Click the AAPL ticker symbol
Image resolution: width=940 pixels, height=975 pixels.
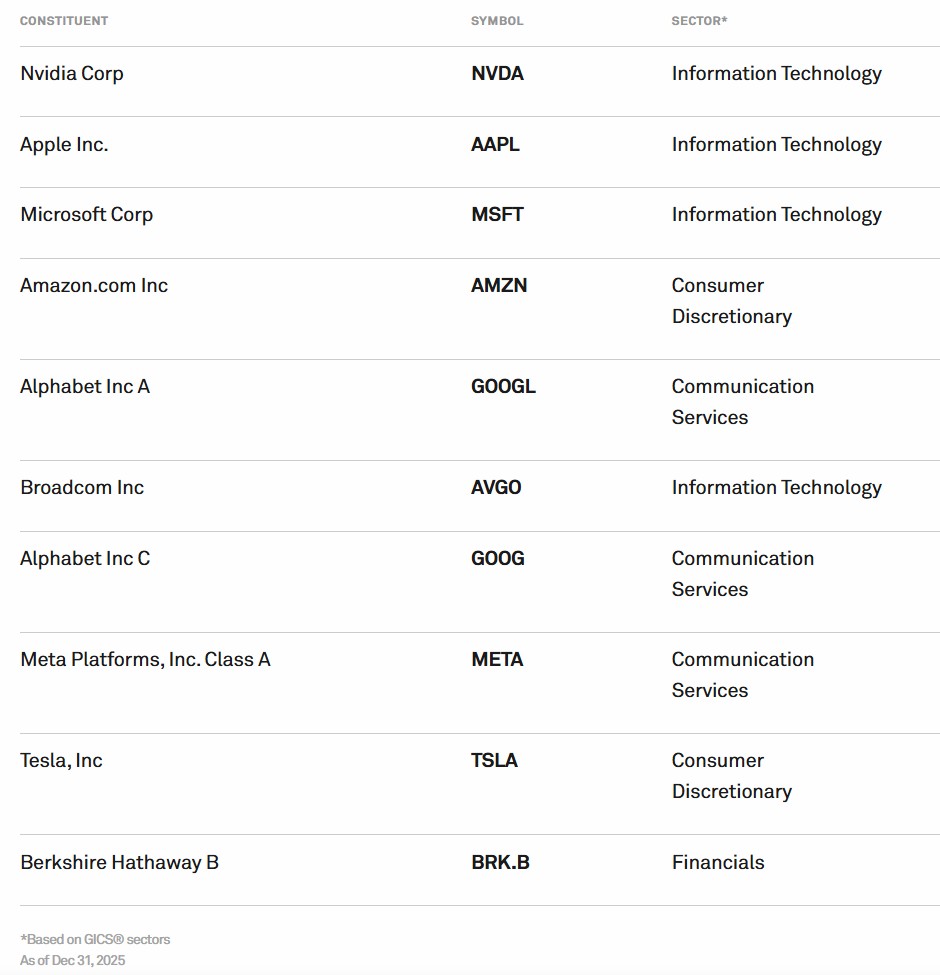pyautogui.click(x=495, y=145)
